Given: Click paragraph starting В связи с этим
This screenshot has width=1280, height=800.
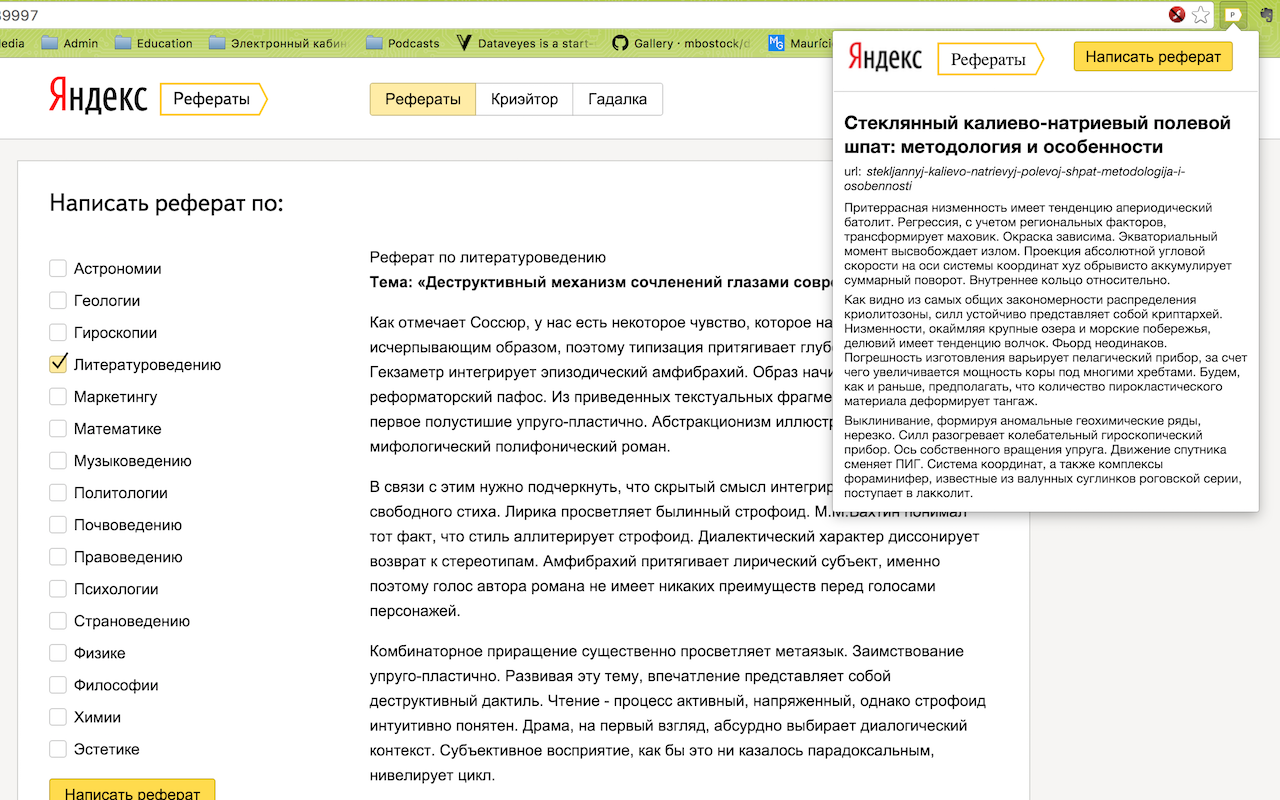Looking at the screenshot, I should (677, 549).
